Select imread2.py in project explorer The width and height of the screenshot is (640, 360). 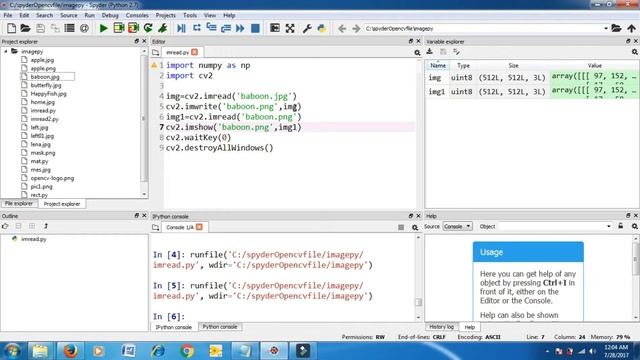tap(44, 119)
